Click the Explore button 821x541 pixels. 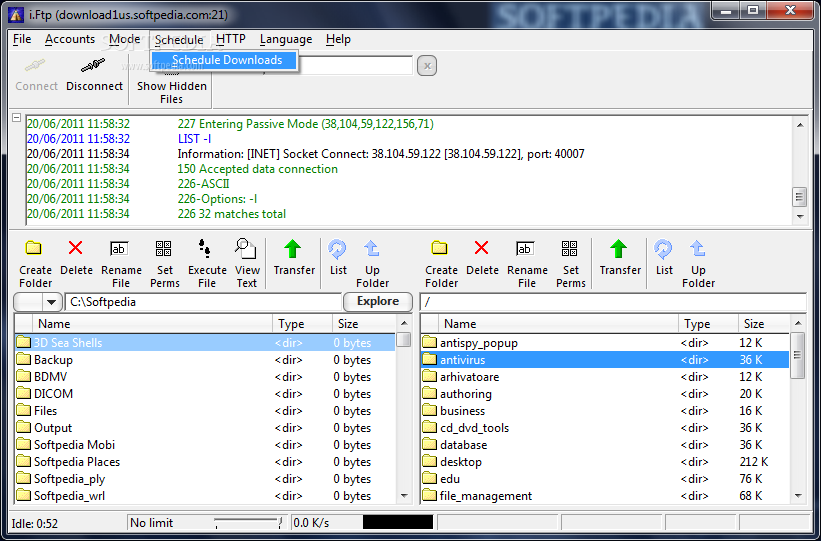pyautogui.click(x=378, y=301)
